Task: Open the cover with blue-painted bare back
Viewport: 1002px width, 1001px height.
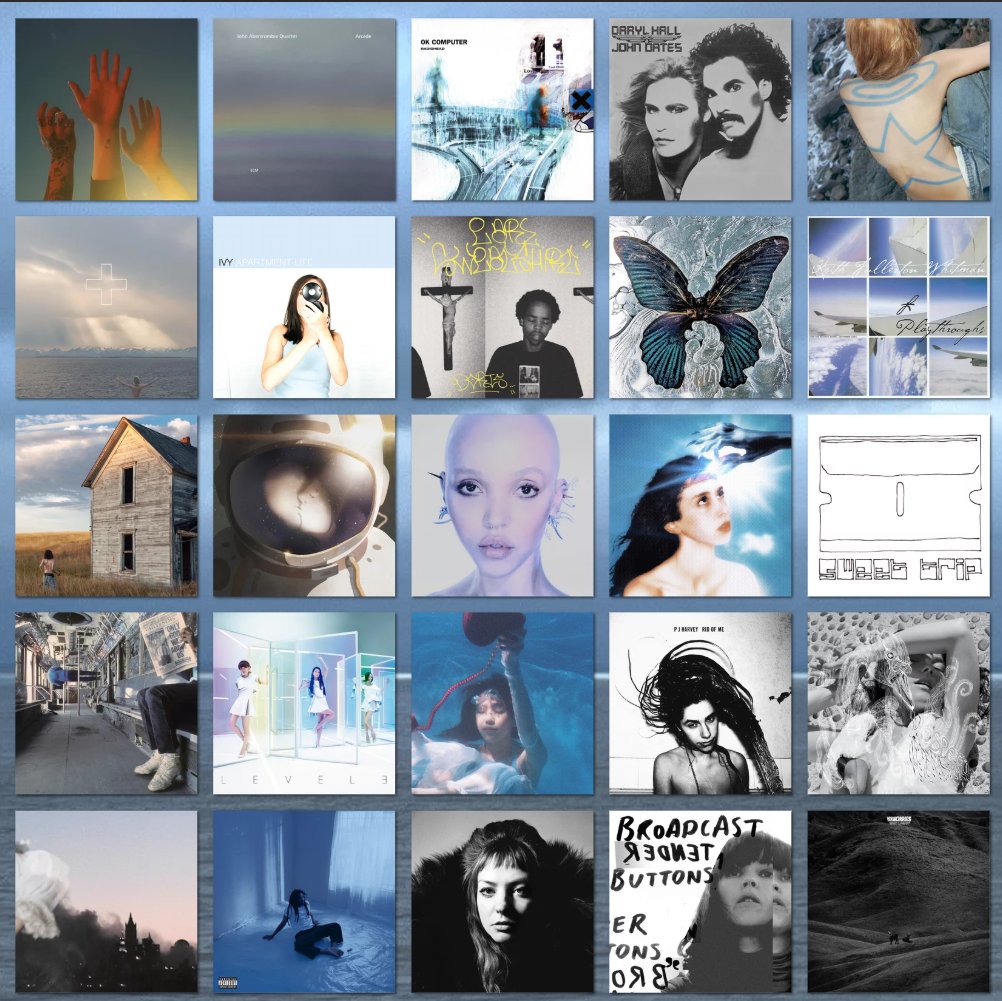Action: tap(898, 109)
